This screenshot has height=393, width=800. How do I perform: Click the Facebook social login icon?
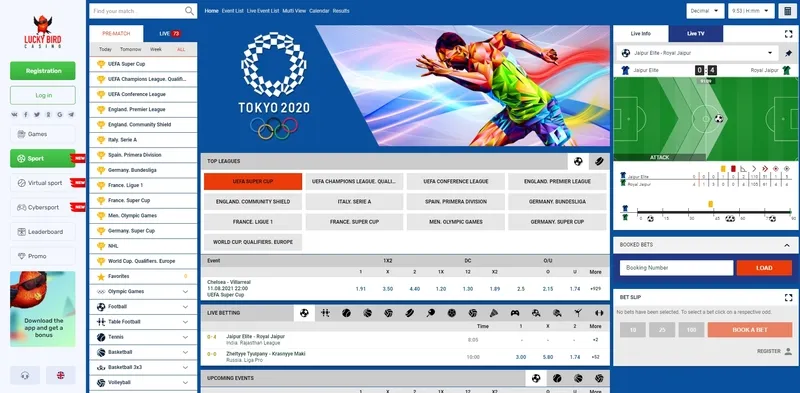click(x=26, y=115)
